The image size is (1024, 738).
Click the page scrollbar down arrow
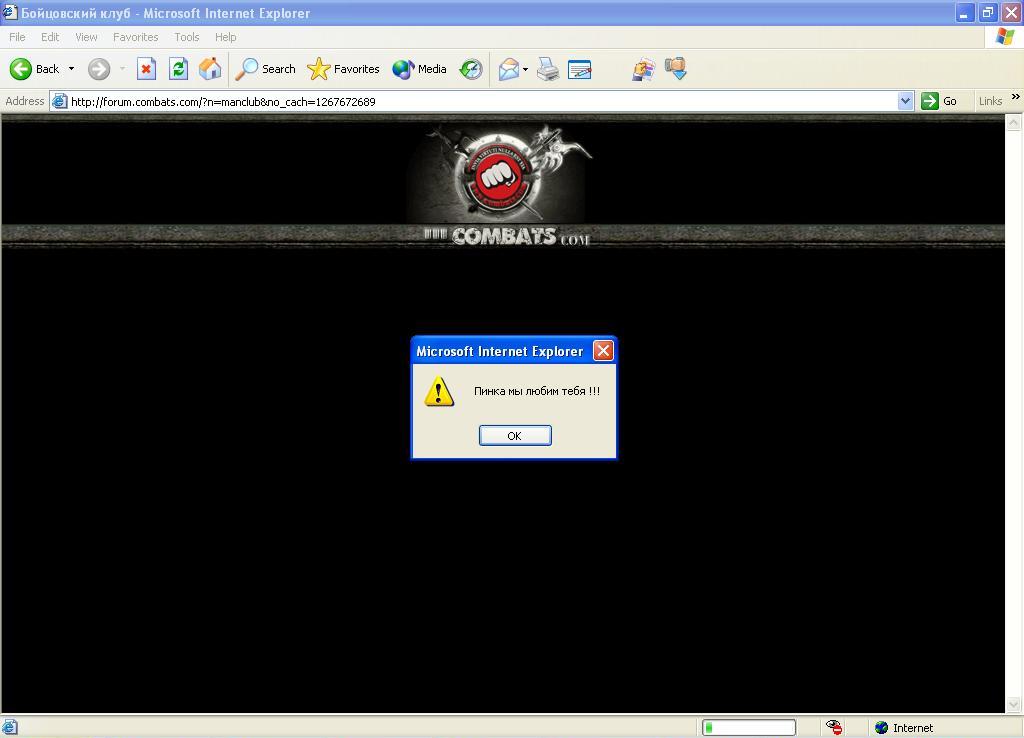click(x=1014, y=705)
